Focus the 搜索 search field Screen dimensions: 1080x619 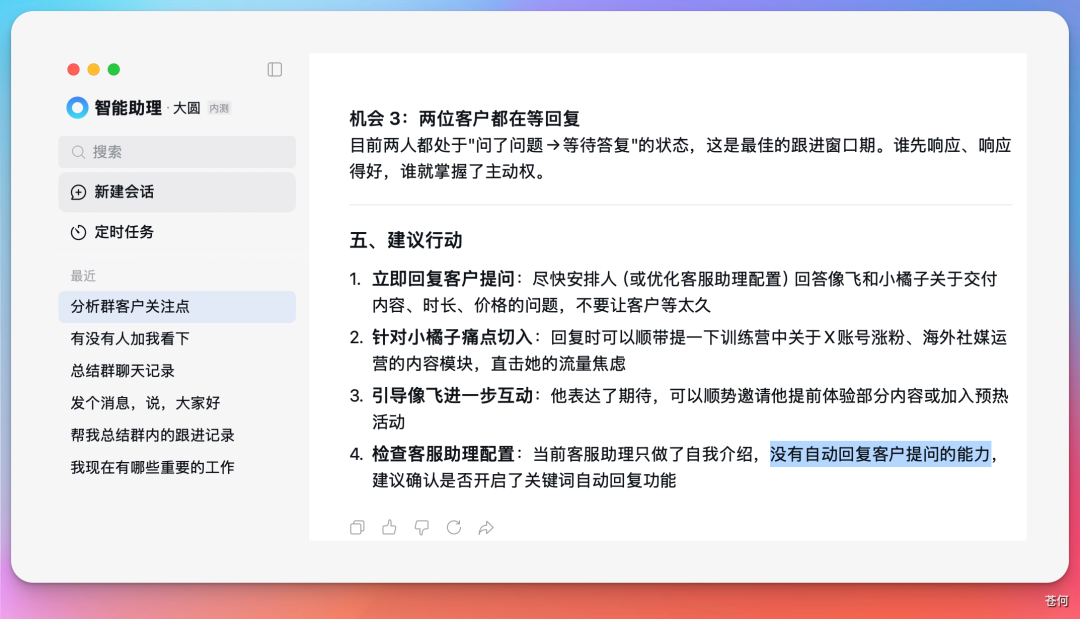click(177, 152)
